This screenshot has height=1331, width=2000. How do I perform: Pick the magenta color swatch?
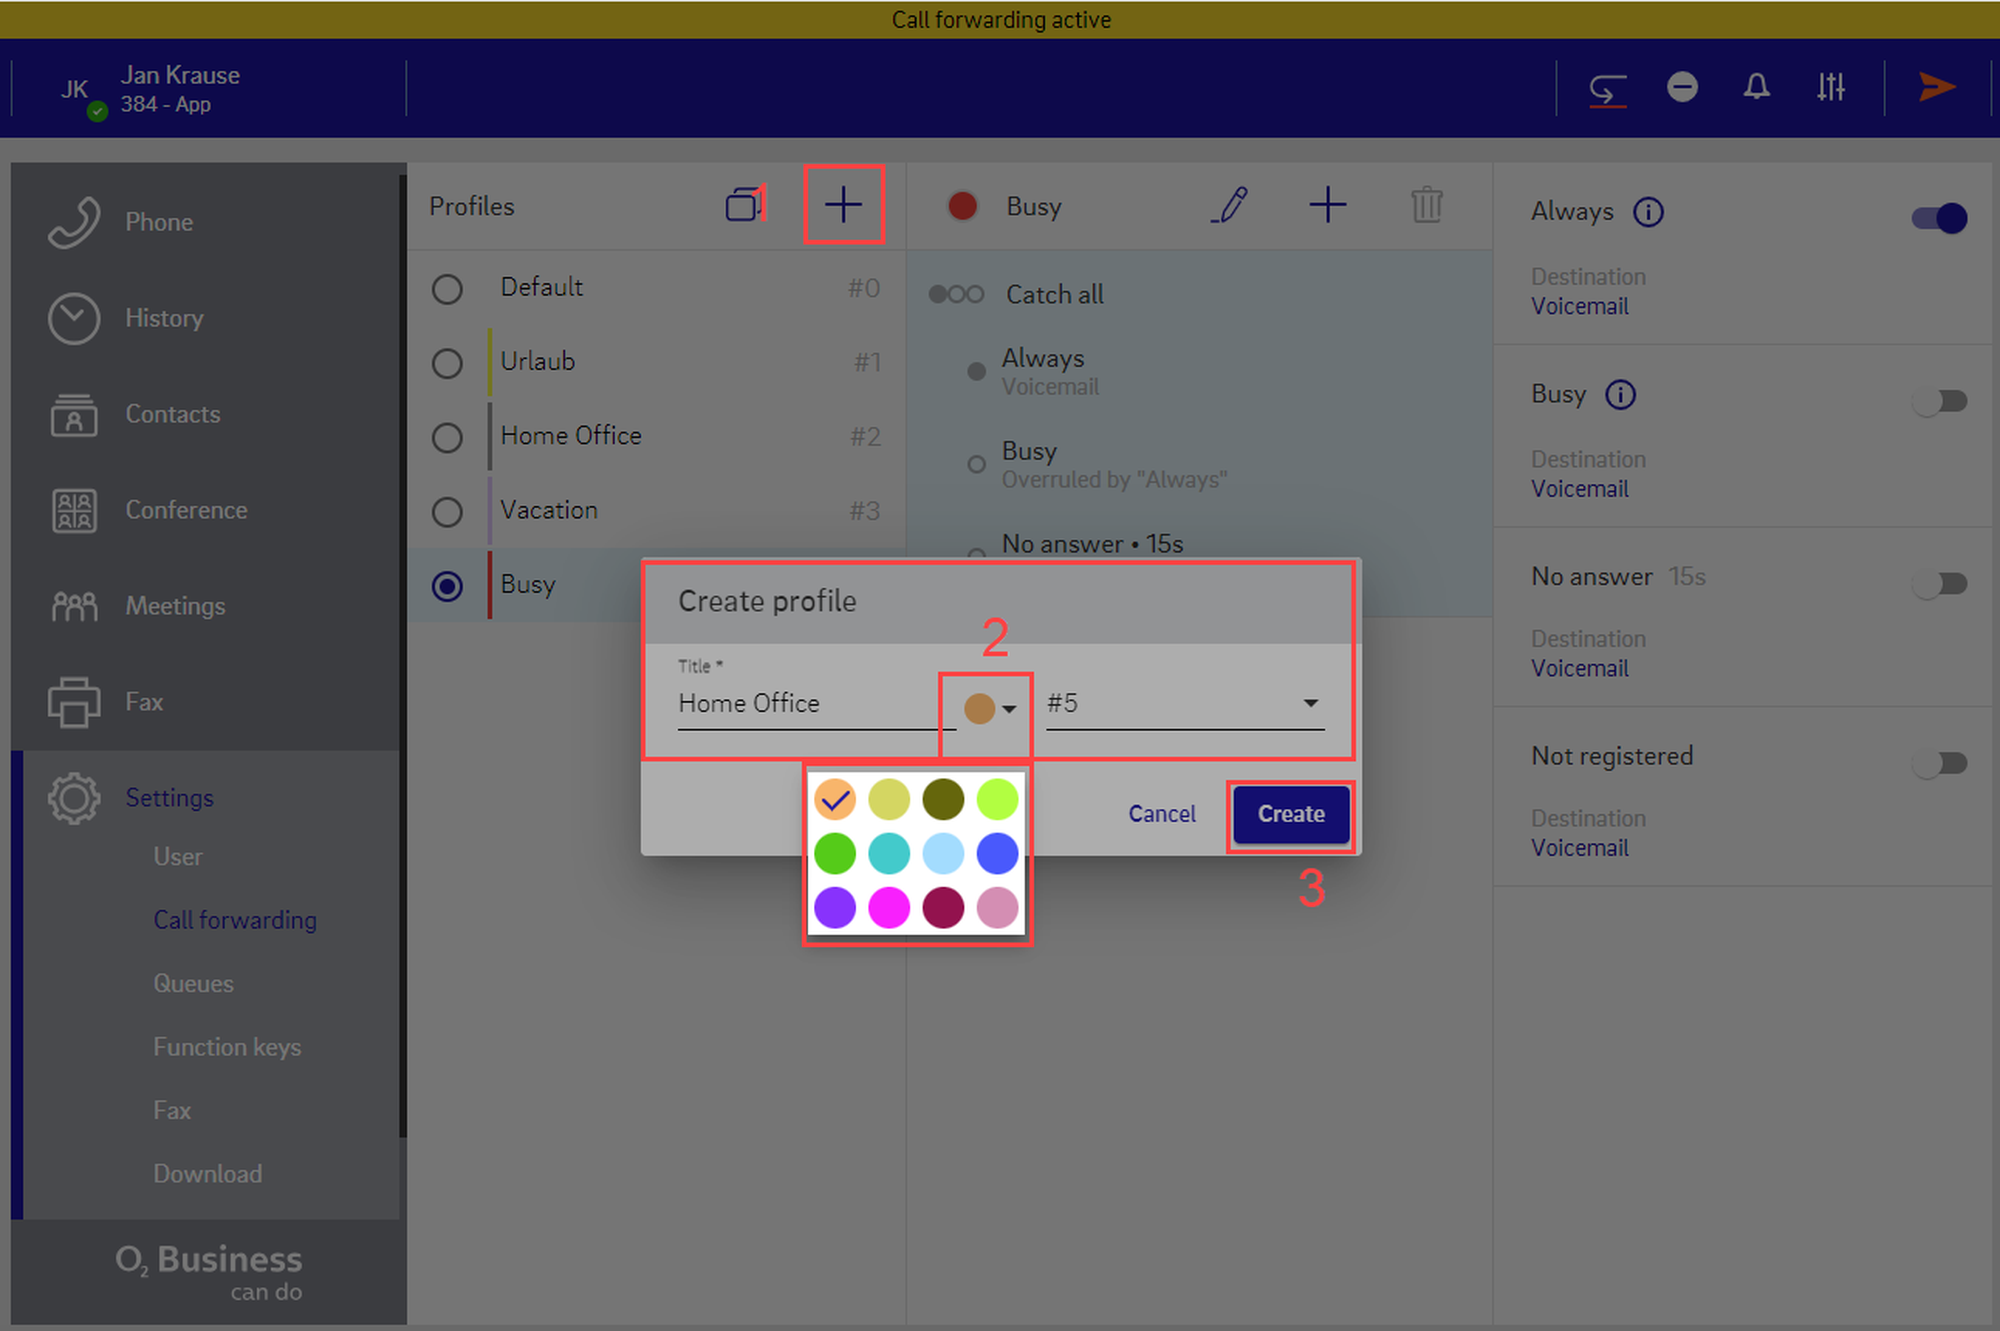888,907
